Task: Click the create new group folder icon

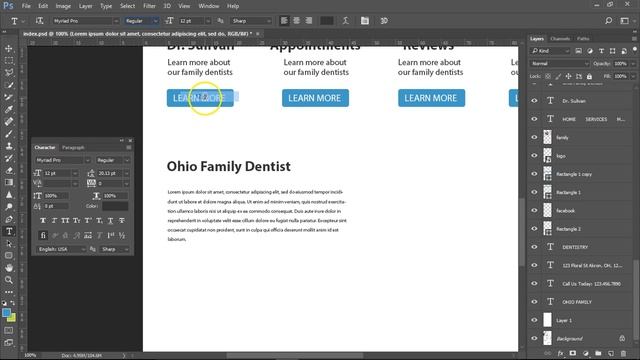Action: (x=598, y=353)
